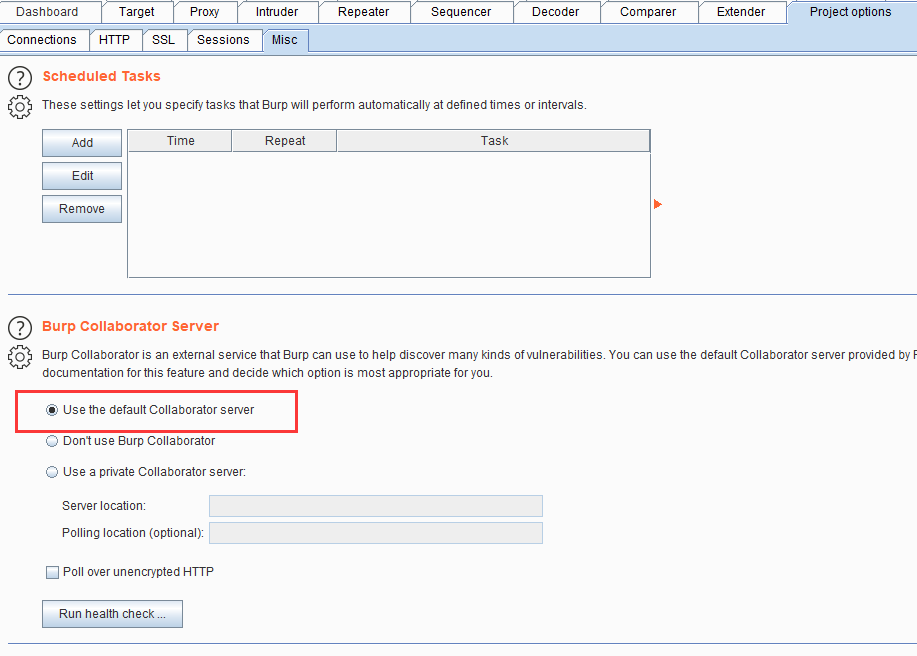Click the Scheduled Tasks heading
Image resolution: width=917 pixels, height=656 pixels.
[x=102, y=76]
